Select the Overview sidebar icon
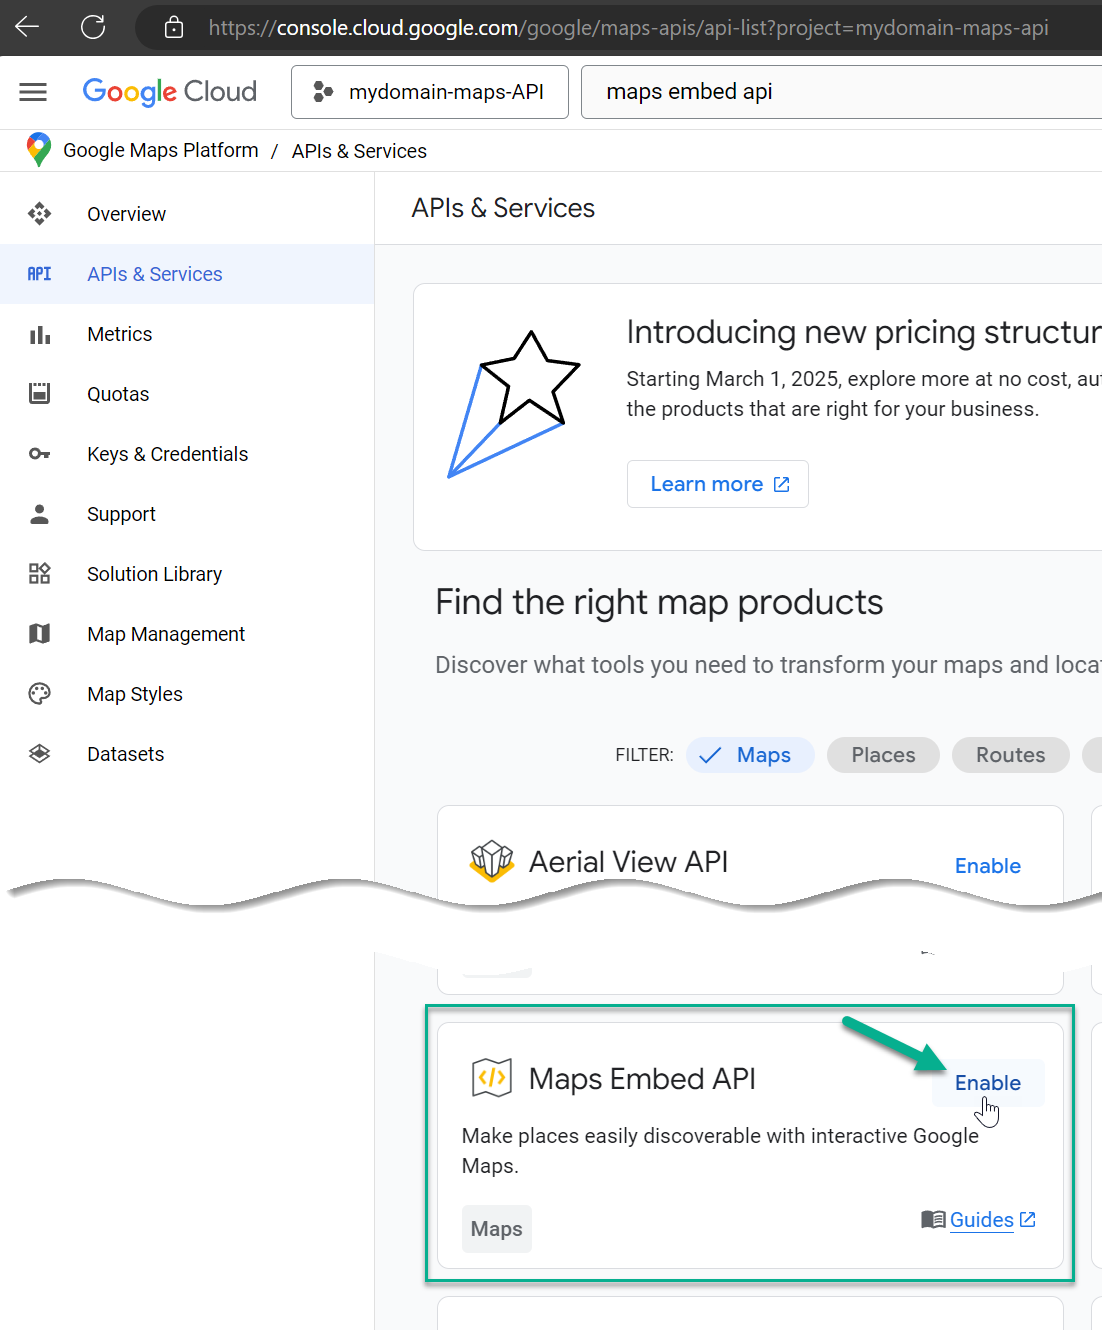Screen dimensions: 1102x1330 click(x=39, y=214)
